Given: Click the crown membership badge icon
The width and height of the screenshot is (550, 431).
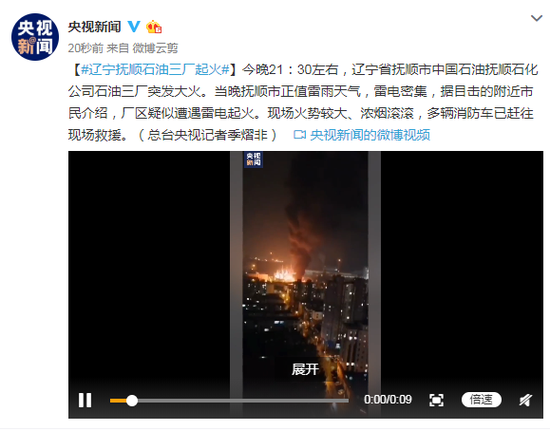Looking at the screenshot, I should [x=154, y=27].
